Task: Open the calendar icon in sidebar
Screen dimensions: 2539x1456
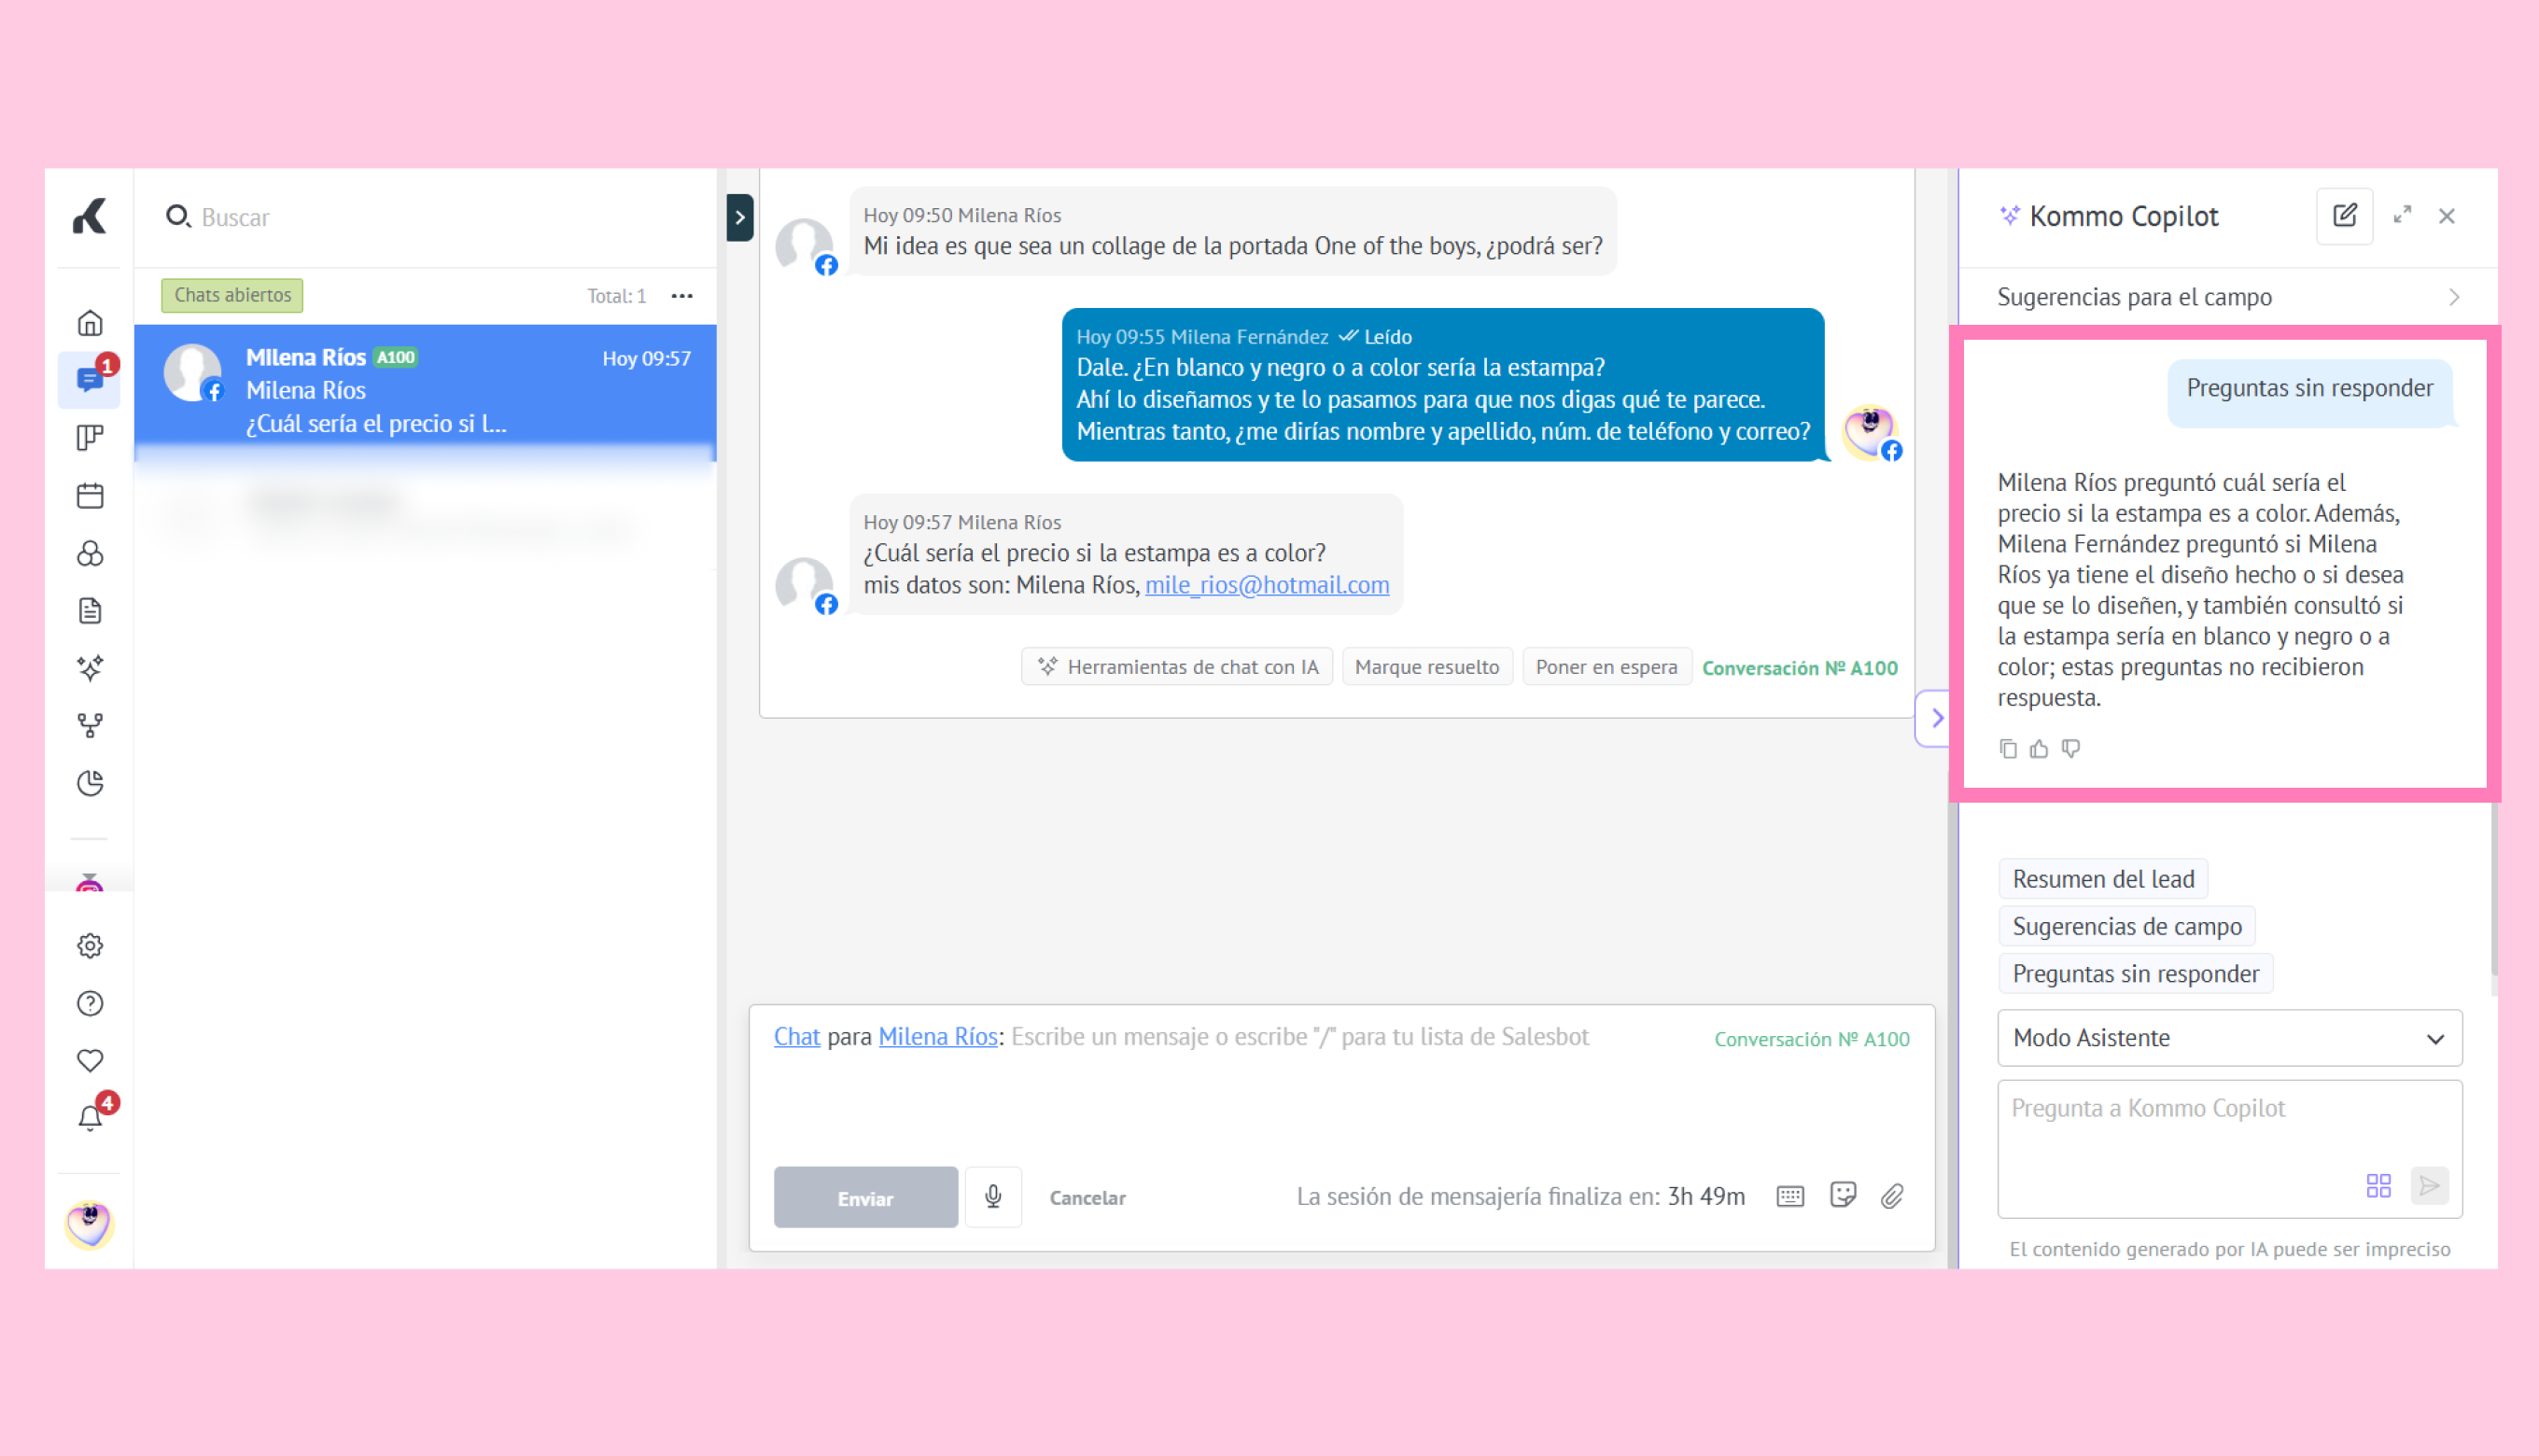Action: (x=90, y=495)
